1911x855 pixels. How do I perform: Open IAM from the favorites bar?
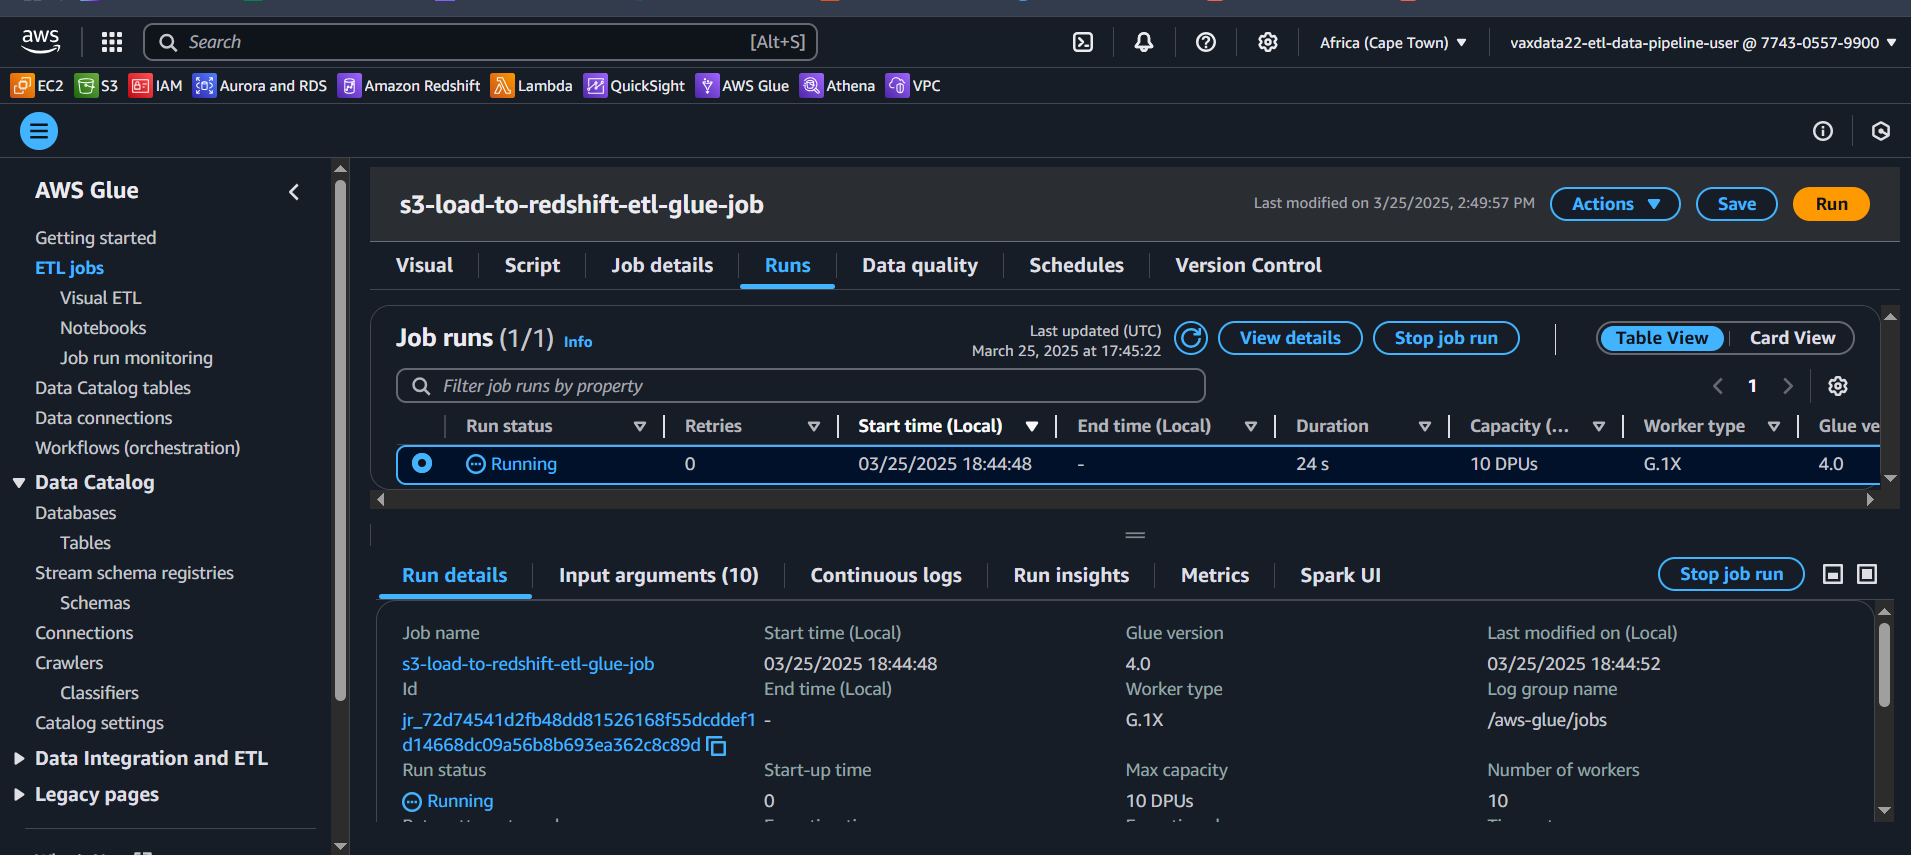tap(156, 86)
